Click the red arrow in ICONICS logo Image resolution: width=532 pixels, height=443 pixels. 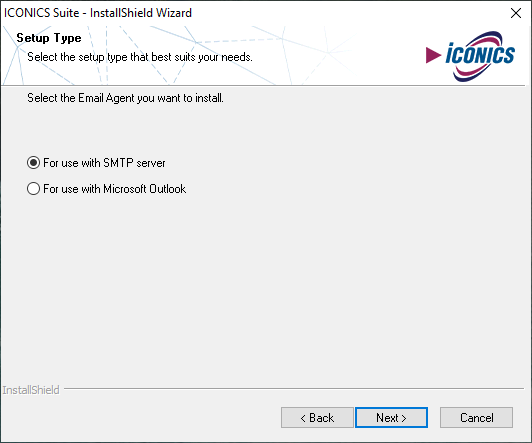pos(433,55)
